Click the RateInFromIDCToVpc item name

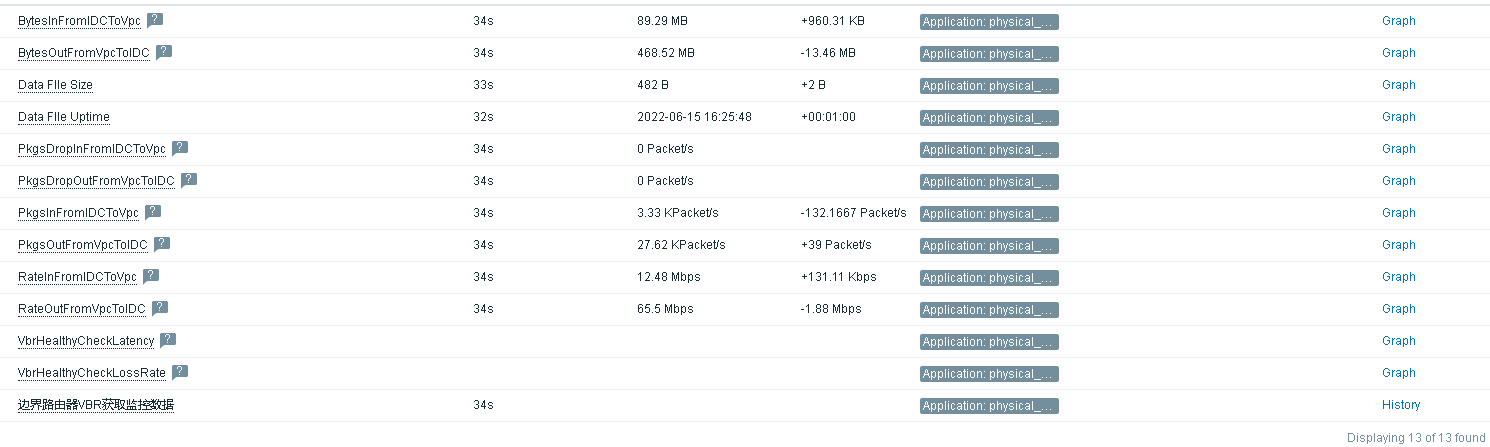pyautogui.click(x=77, y=277)
